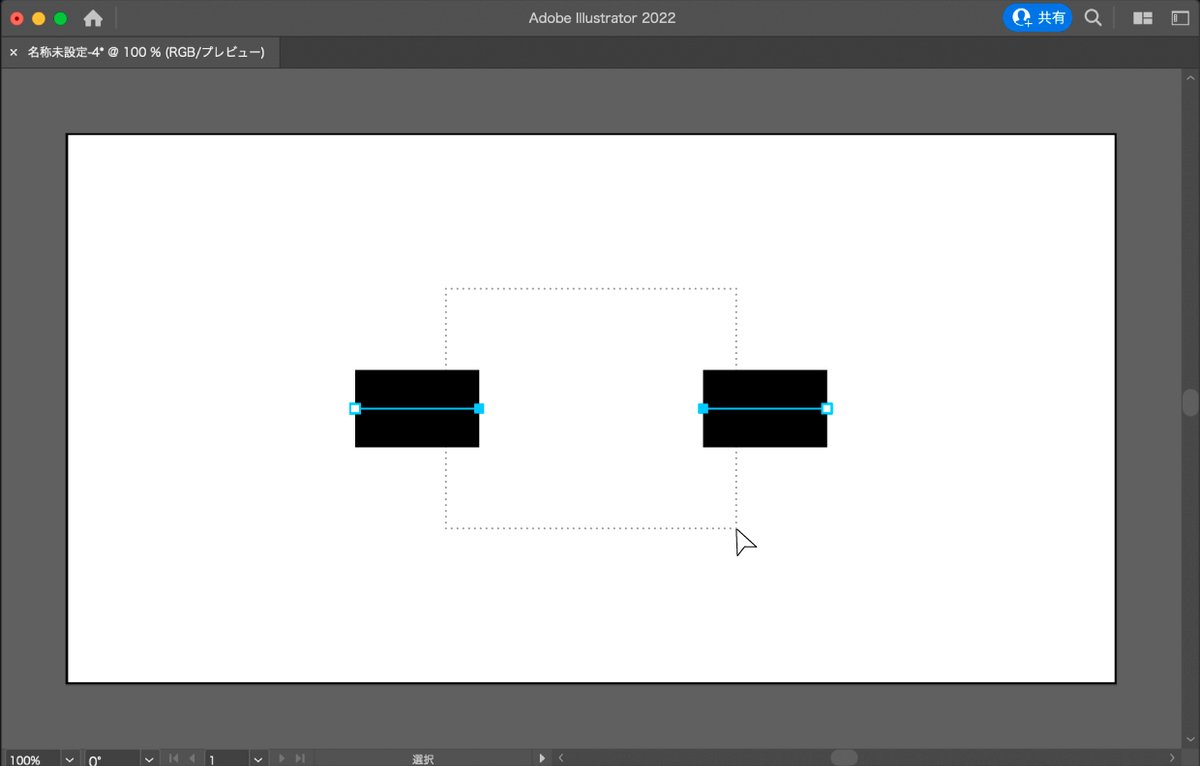Click the horizontal scrollbar right arrow

[1172, 758]
